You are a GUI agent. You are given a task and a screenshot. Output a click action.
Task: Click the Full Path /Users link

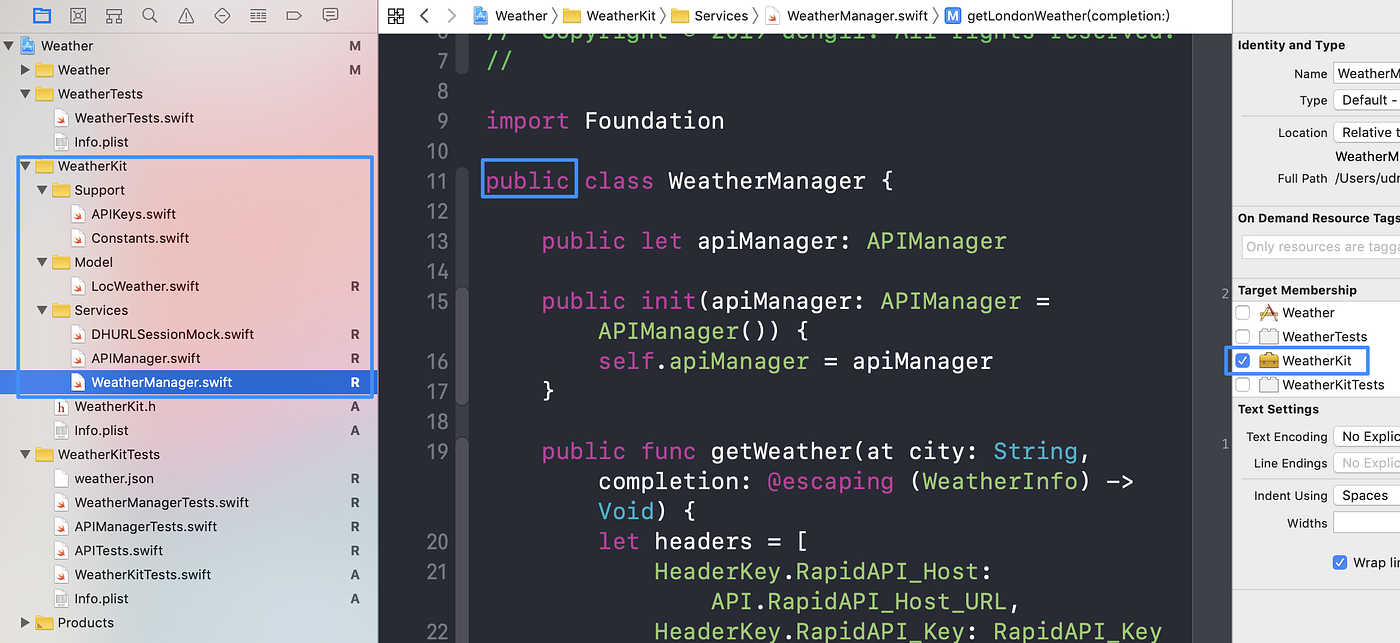(x=1372, y=178)
